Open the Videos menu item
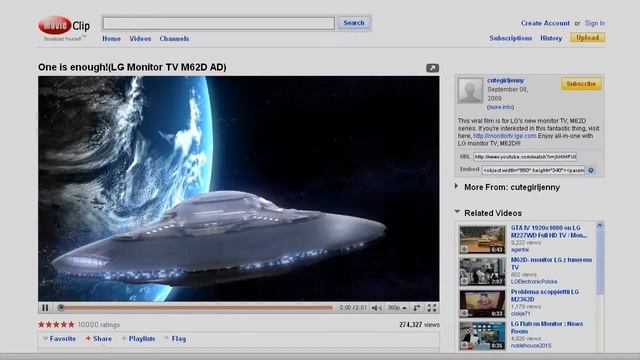The width and height of the screenshot is (640, 360). click(140, 39)
